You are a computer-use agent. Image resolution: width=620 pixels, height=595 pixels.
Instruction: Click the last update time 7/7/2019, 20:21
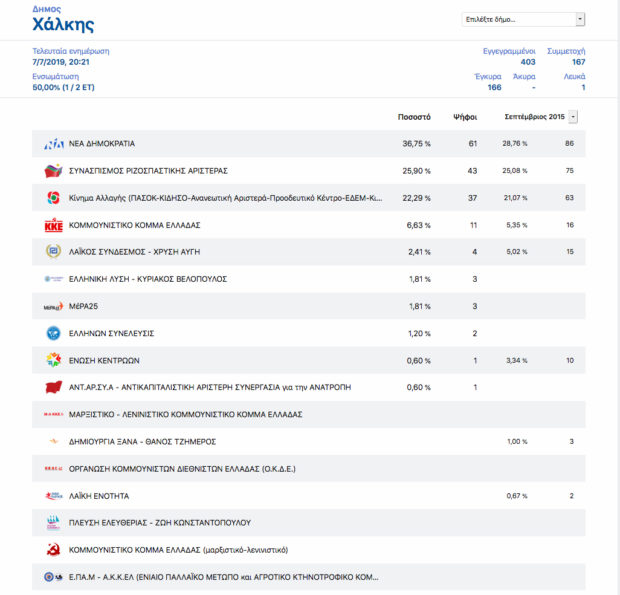coord(61,62)
